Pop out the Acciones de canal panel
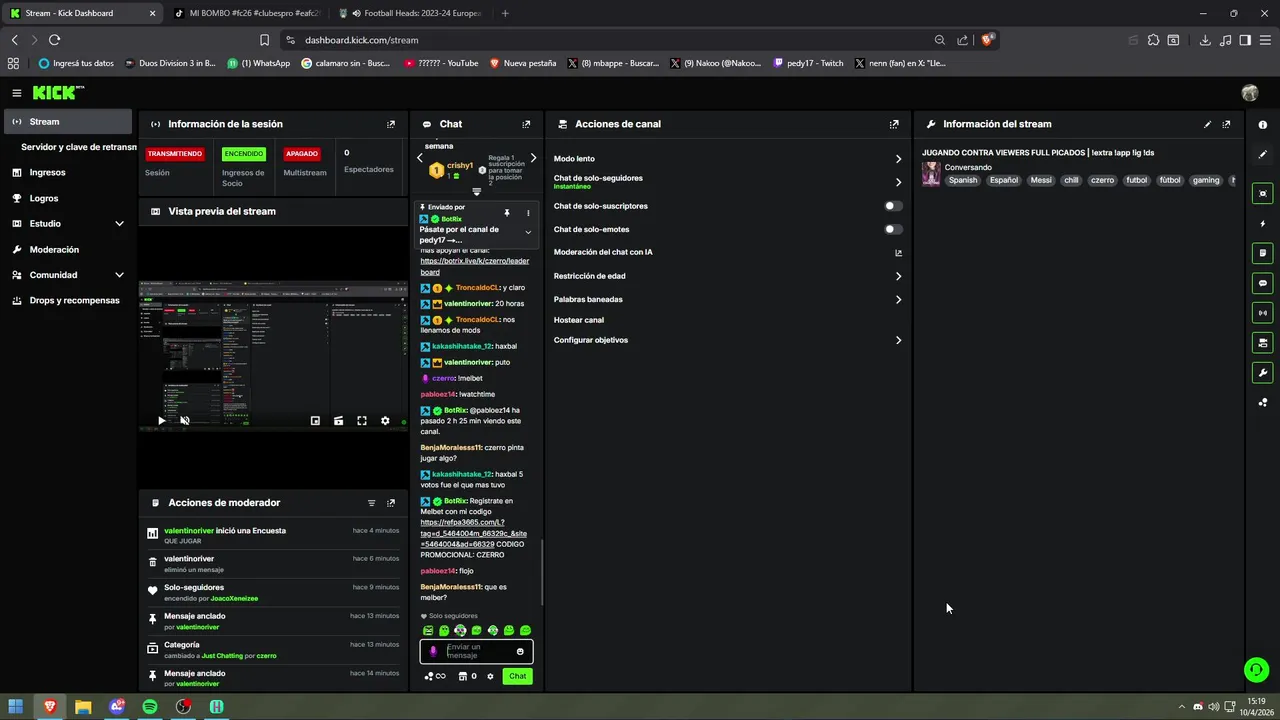Image resolution: width=1280 pixels, height=720 pixels. pos(894,124)
